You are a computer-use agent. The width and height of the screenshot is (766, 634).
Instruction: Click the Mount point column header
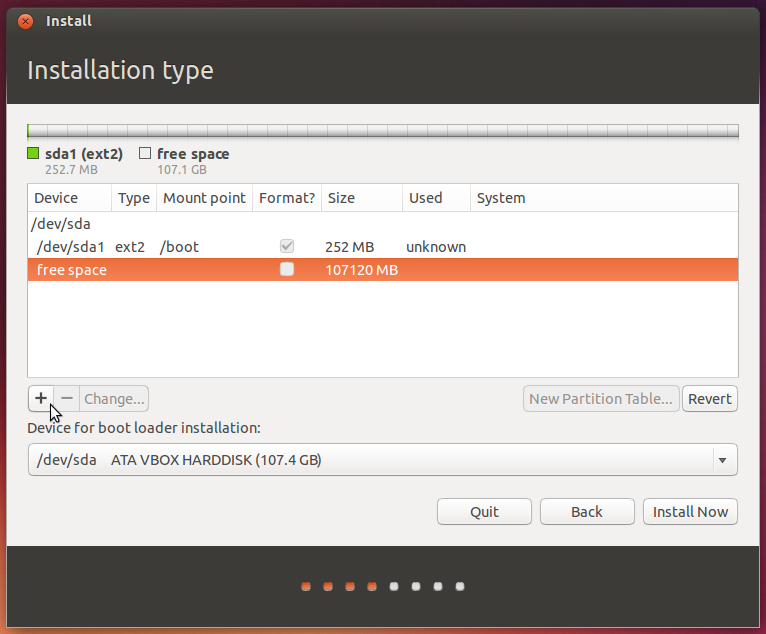pos(204,198)
